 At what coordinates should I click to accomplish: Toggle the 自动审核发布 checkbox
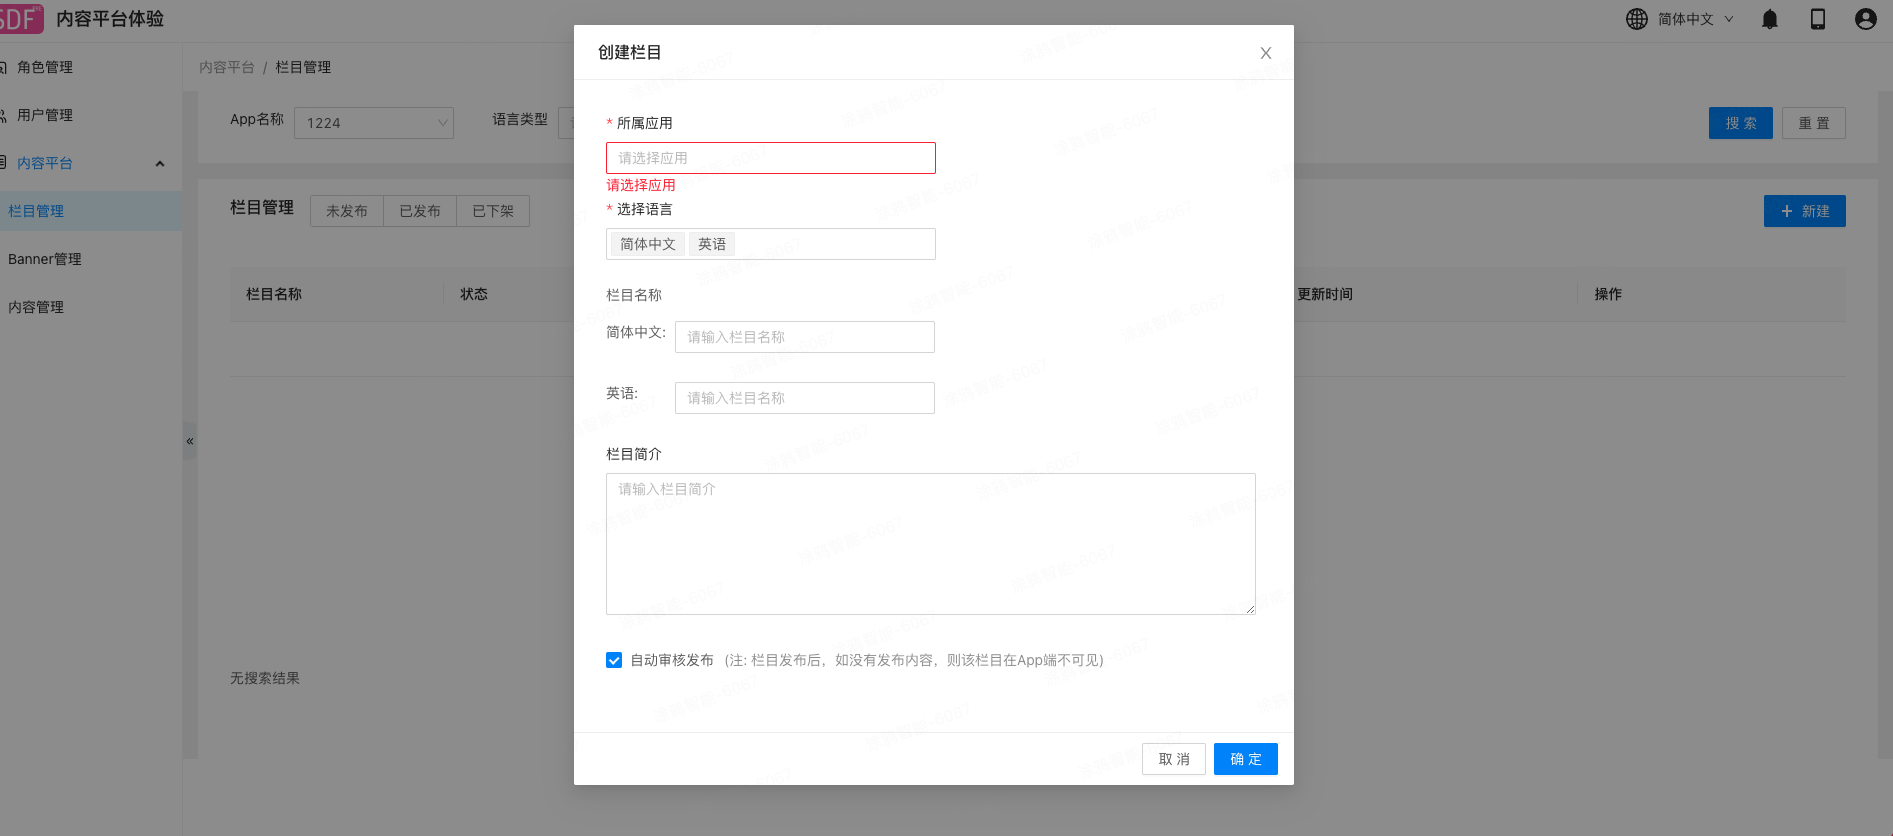coord(614,660)
